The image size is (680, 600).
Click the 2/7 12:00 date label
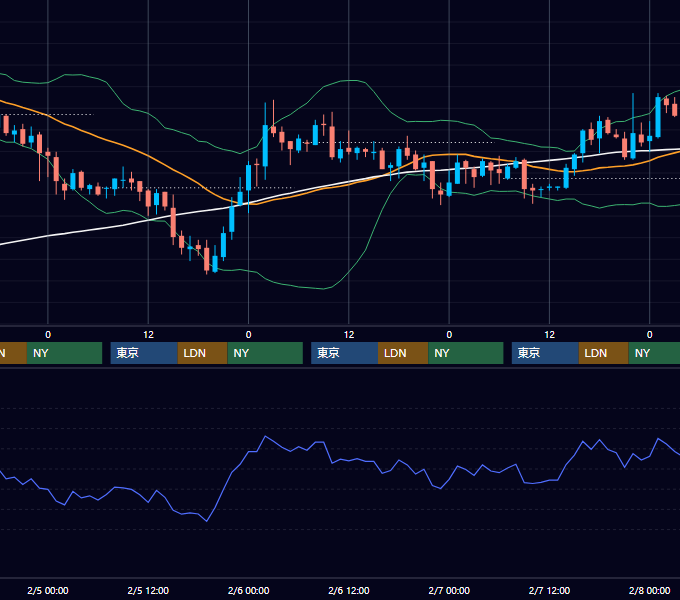pyautogui.click(x=549, y=590)
